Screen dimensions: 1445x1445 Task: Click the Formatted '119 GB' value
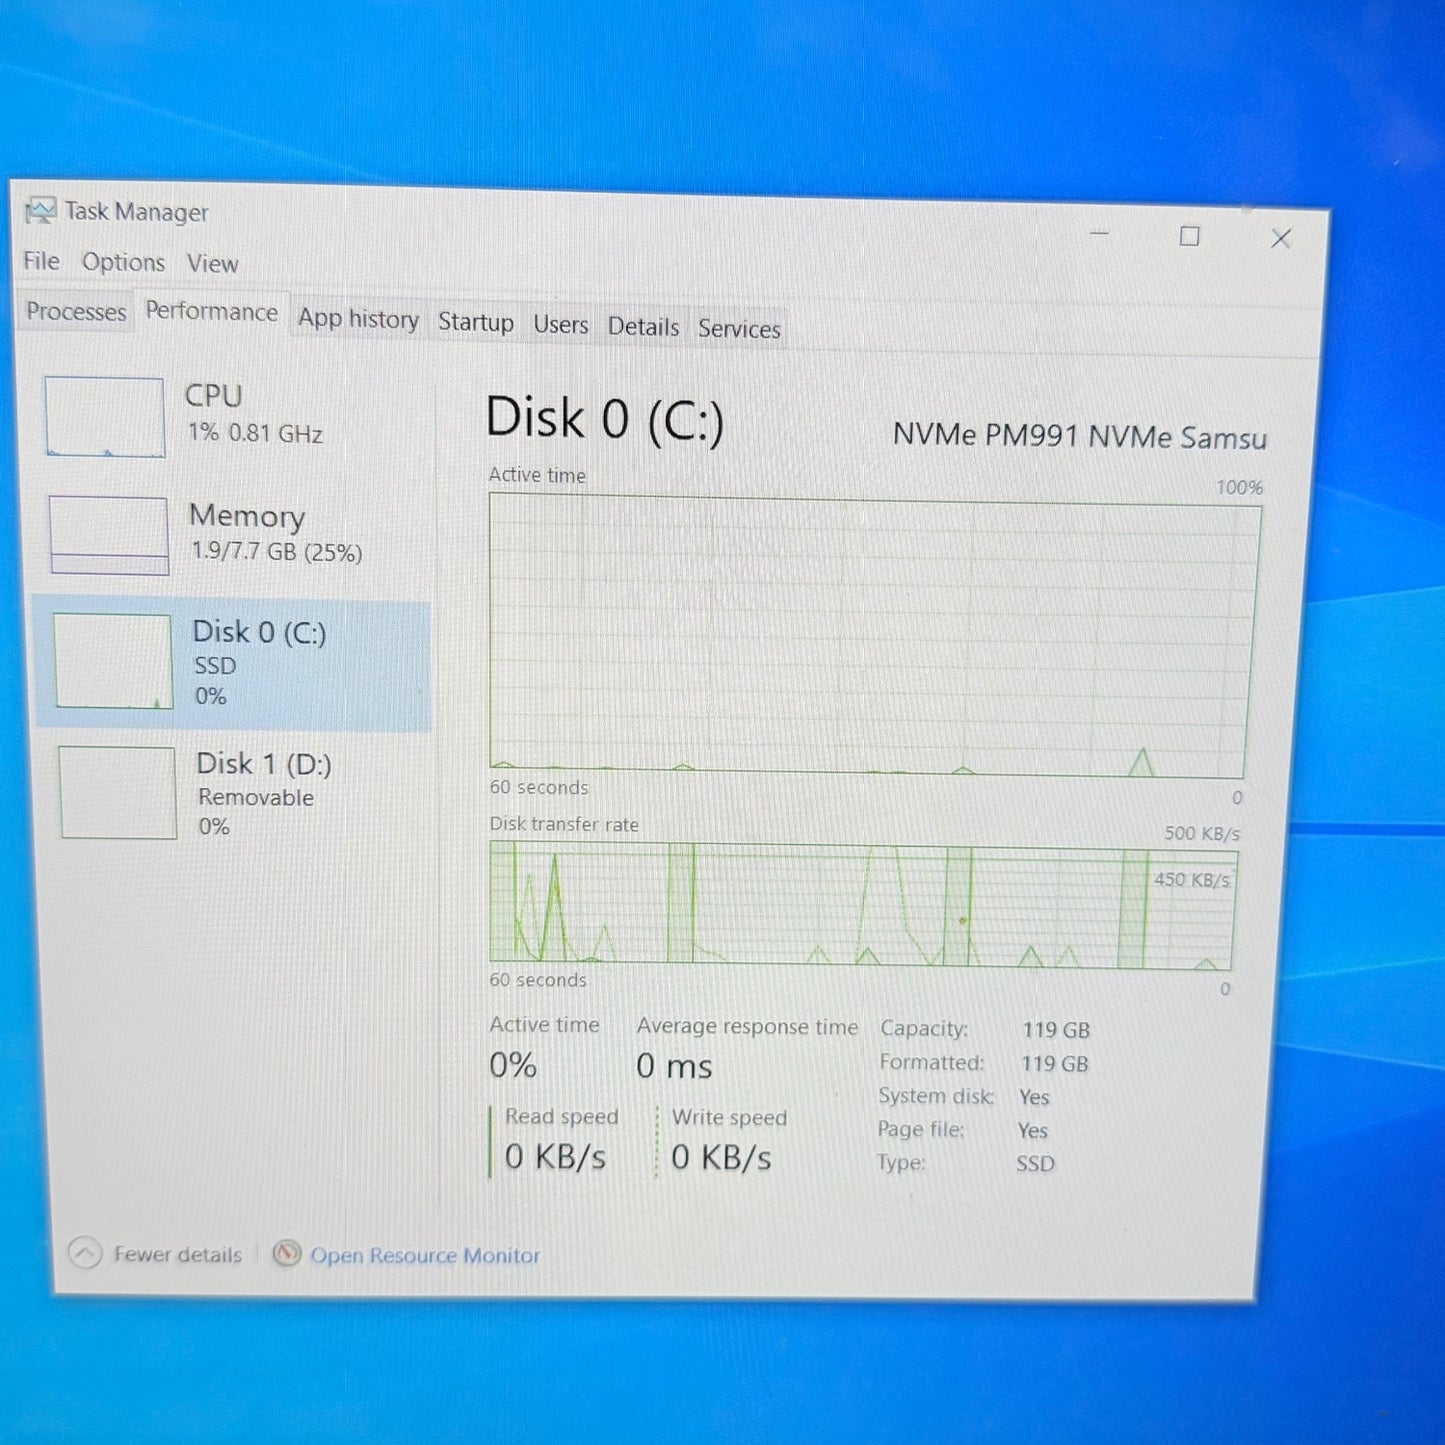click(1055, 1064)
